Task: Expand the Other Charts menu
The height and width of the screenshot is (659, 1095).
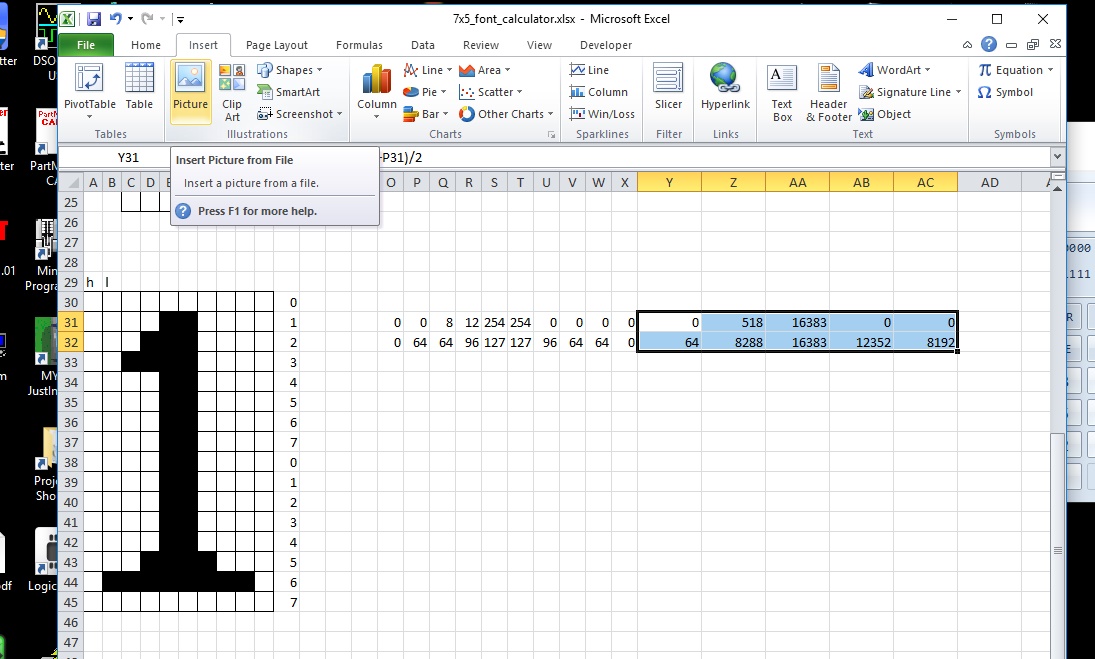Action: pos(505,114)
